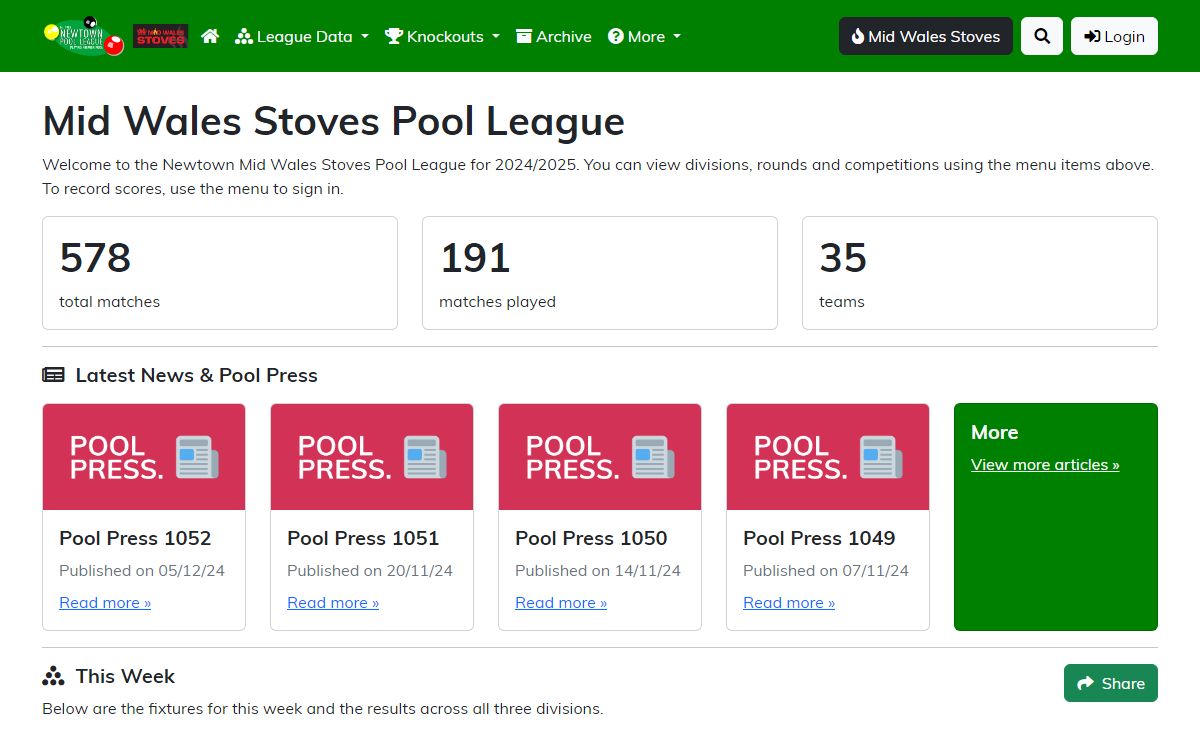This screenshot has width=1200, height=740.
Task: Click the Pool Press 1052 banner image
Action: pos(144,457)
